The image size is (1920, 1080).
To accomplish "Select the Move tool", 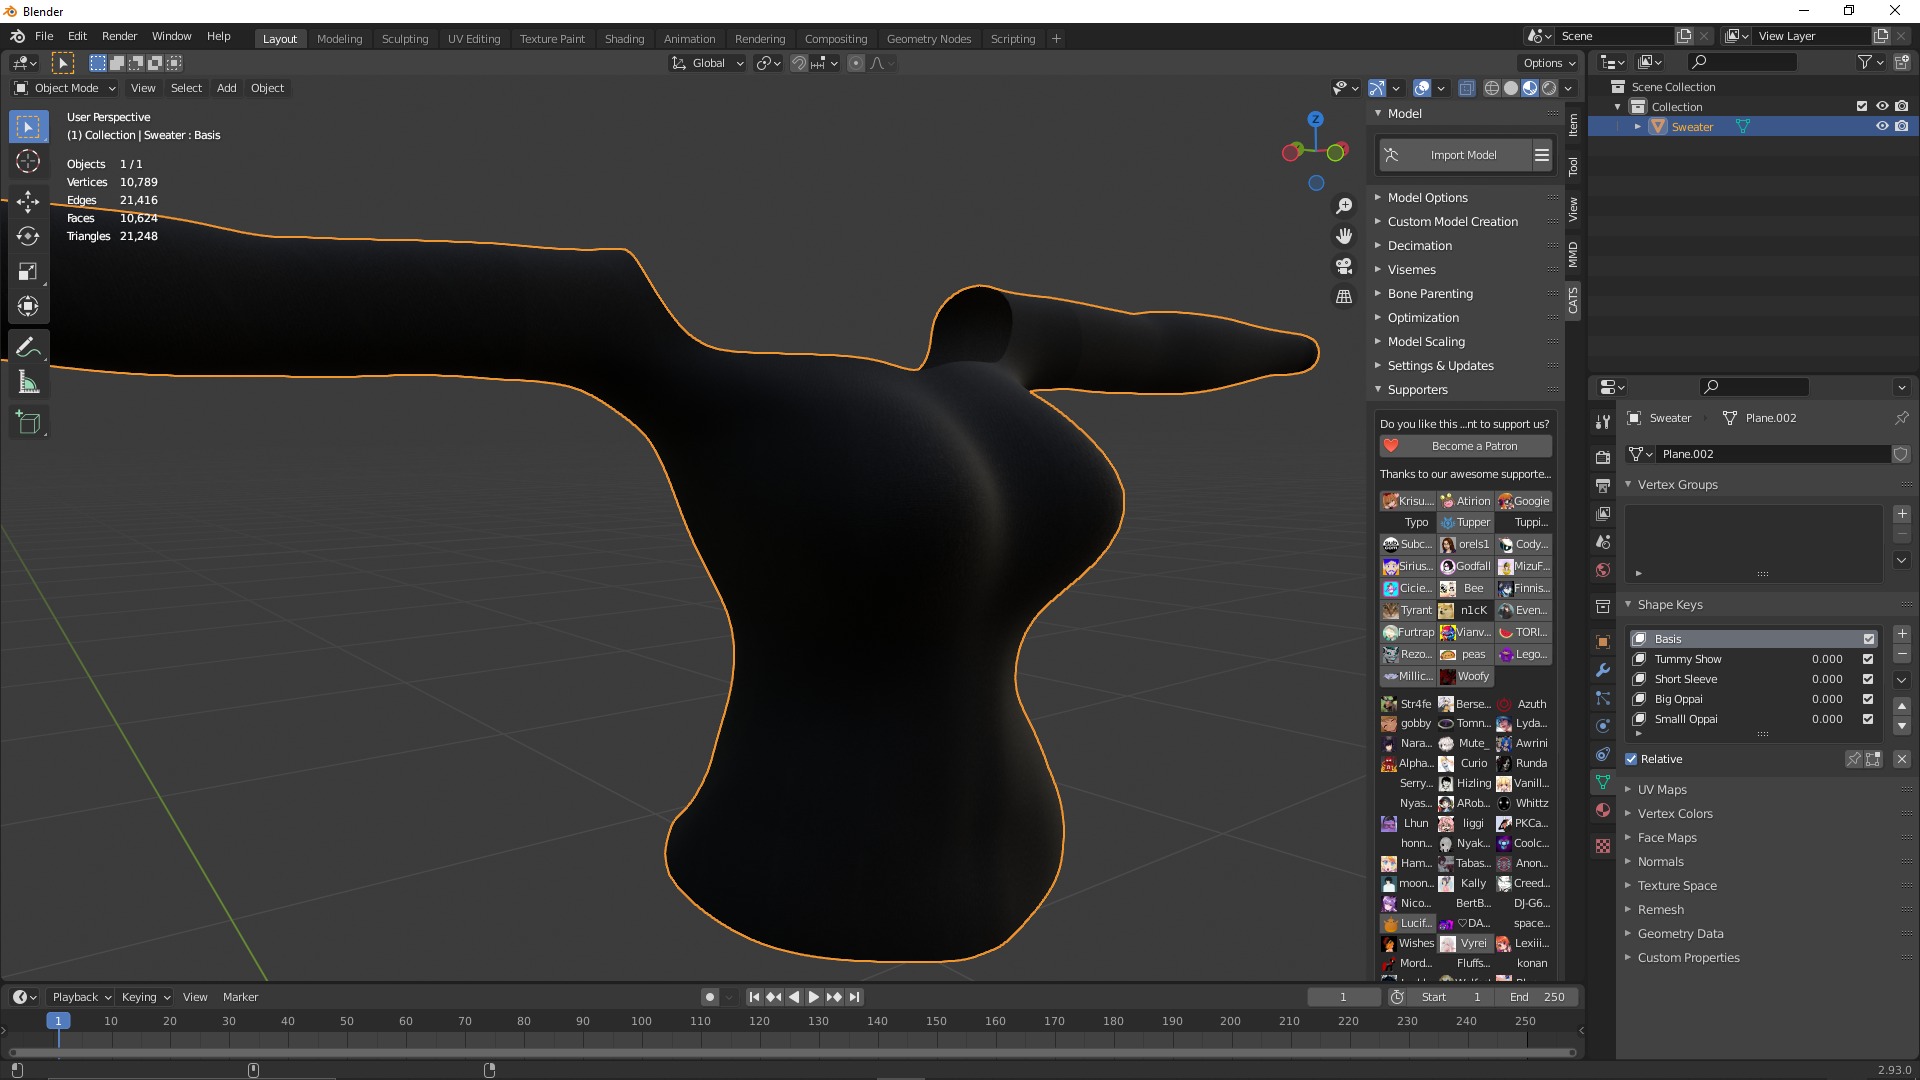I will tap(28, 202).
